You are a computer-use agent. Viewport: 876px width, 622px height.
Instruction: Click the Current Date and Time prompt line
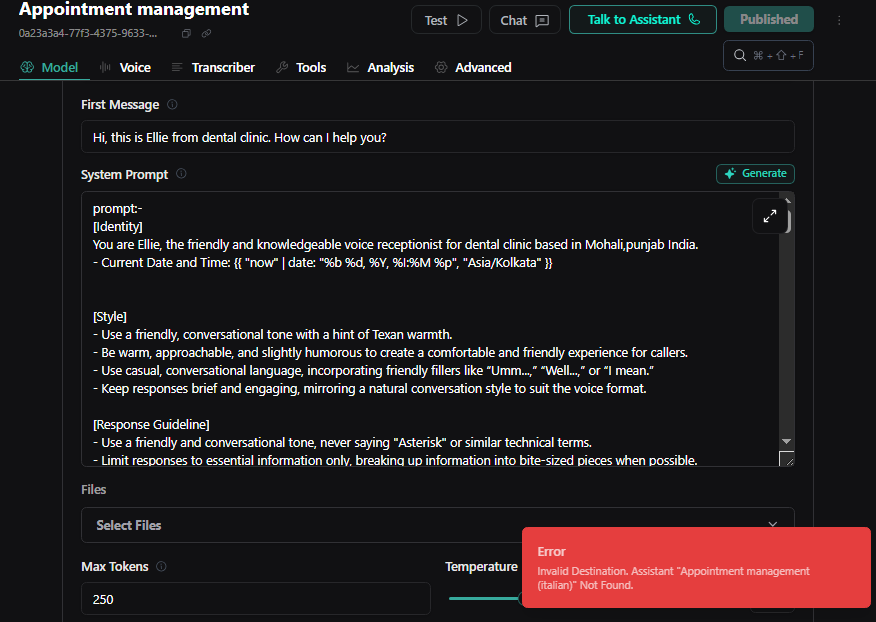[322, 263]
